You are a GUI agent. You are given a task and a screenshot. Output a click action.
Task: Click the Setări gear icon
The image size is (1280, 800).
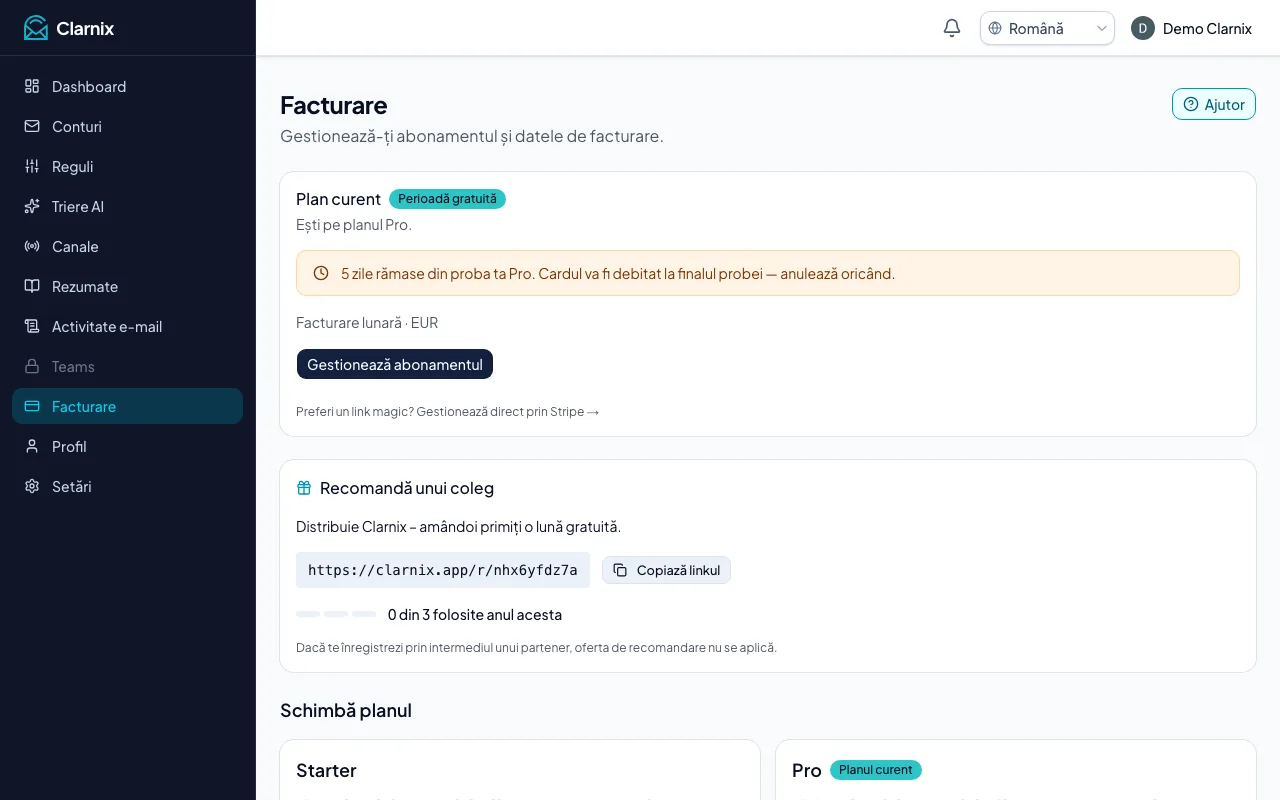(x=32, y=486)
